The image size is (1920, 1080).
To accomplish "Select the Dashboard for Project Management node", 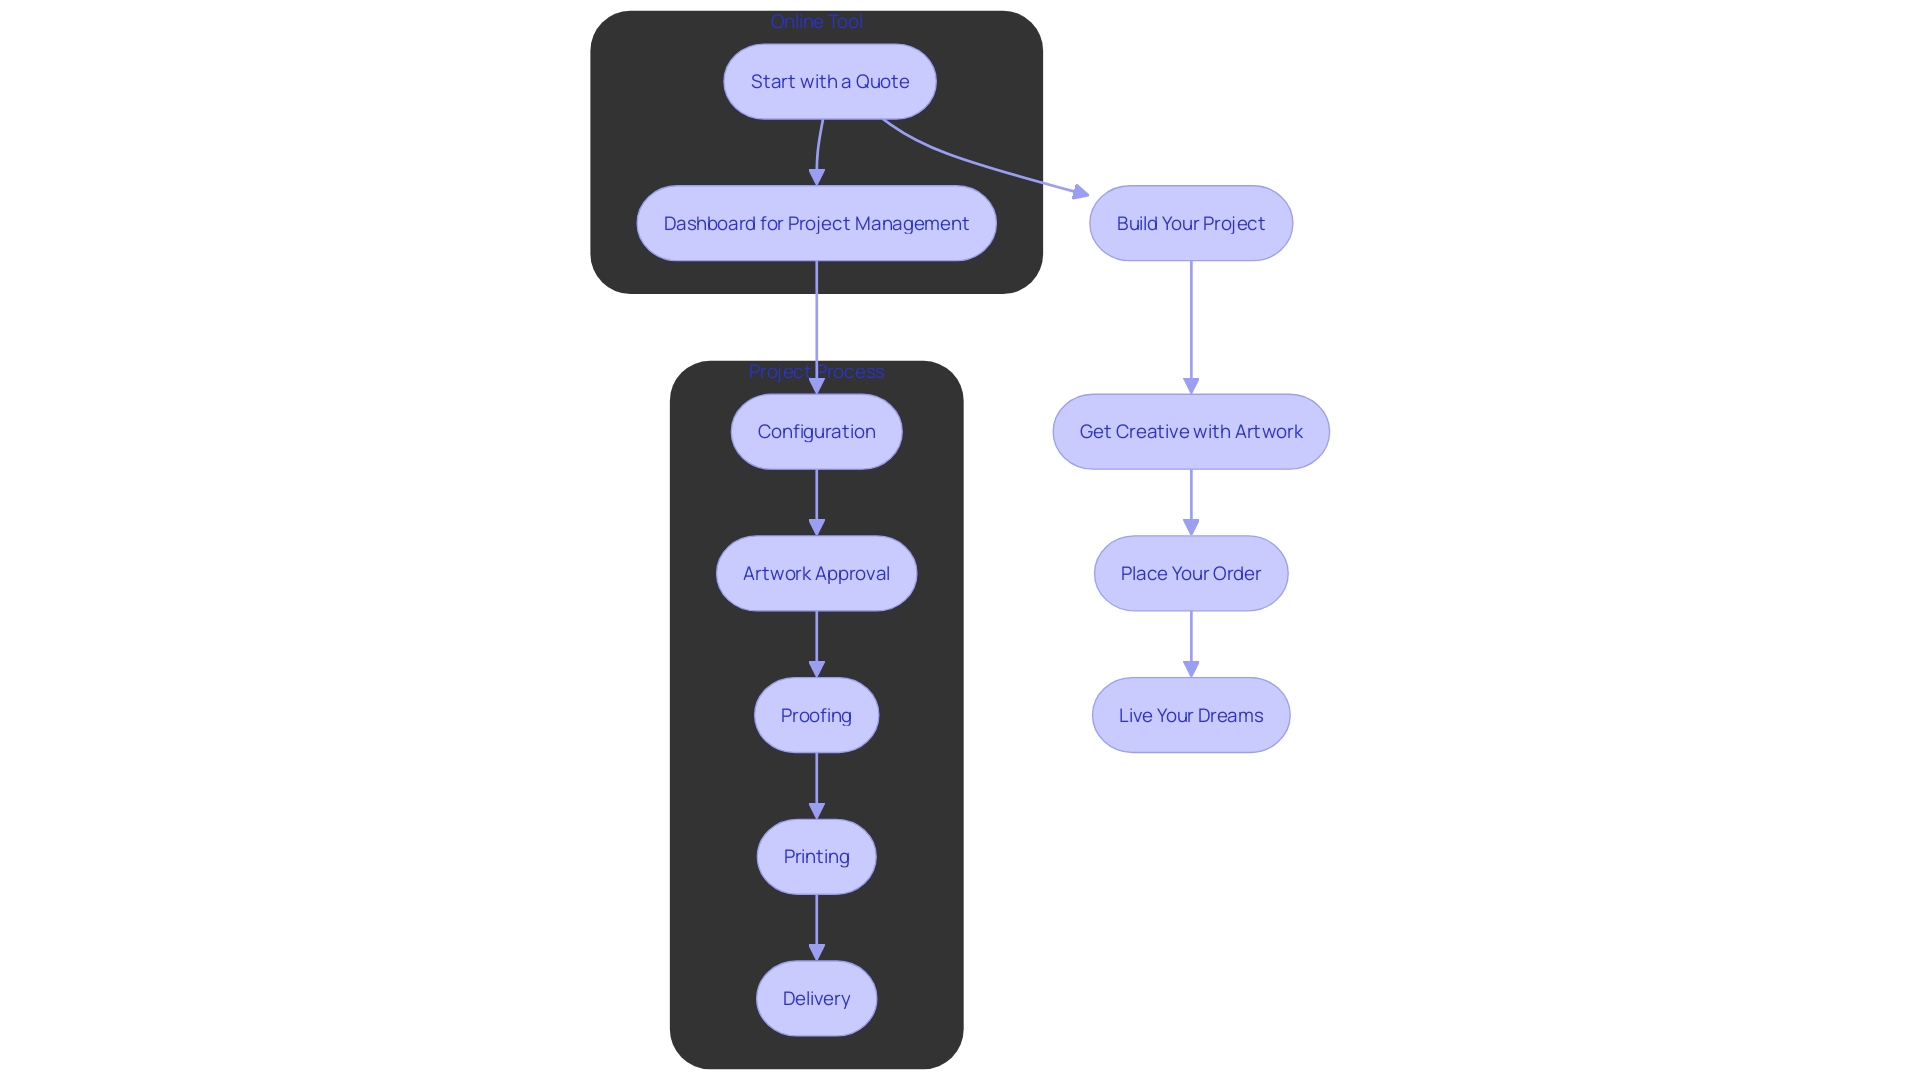I will (816, 222).
